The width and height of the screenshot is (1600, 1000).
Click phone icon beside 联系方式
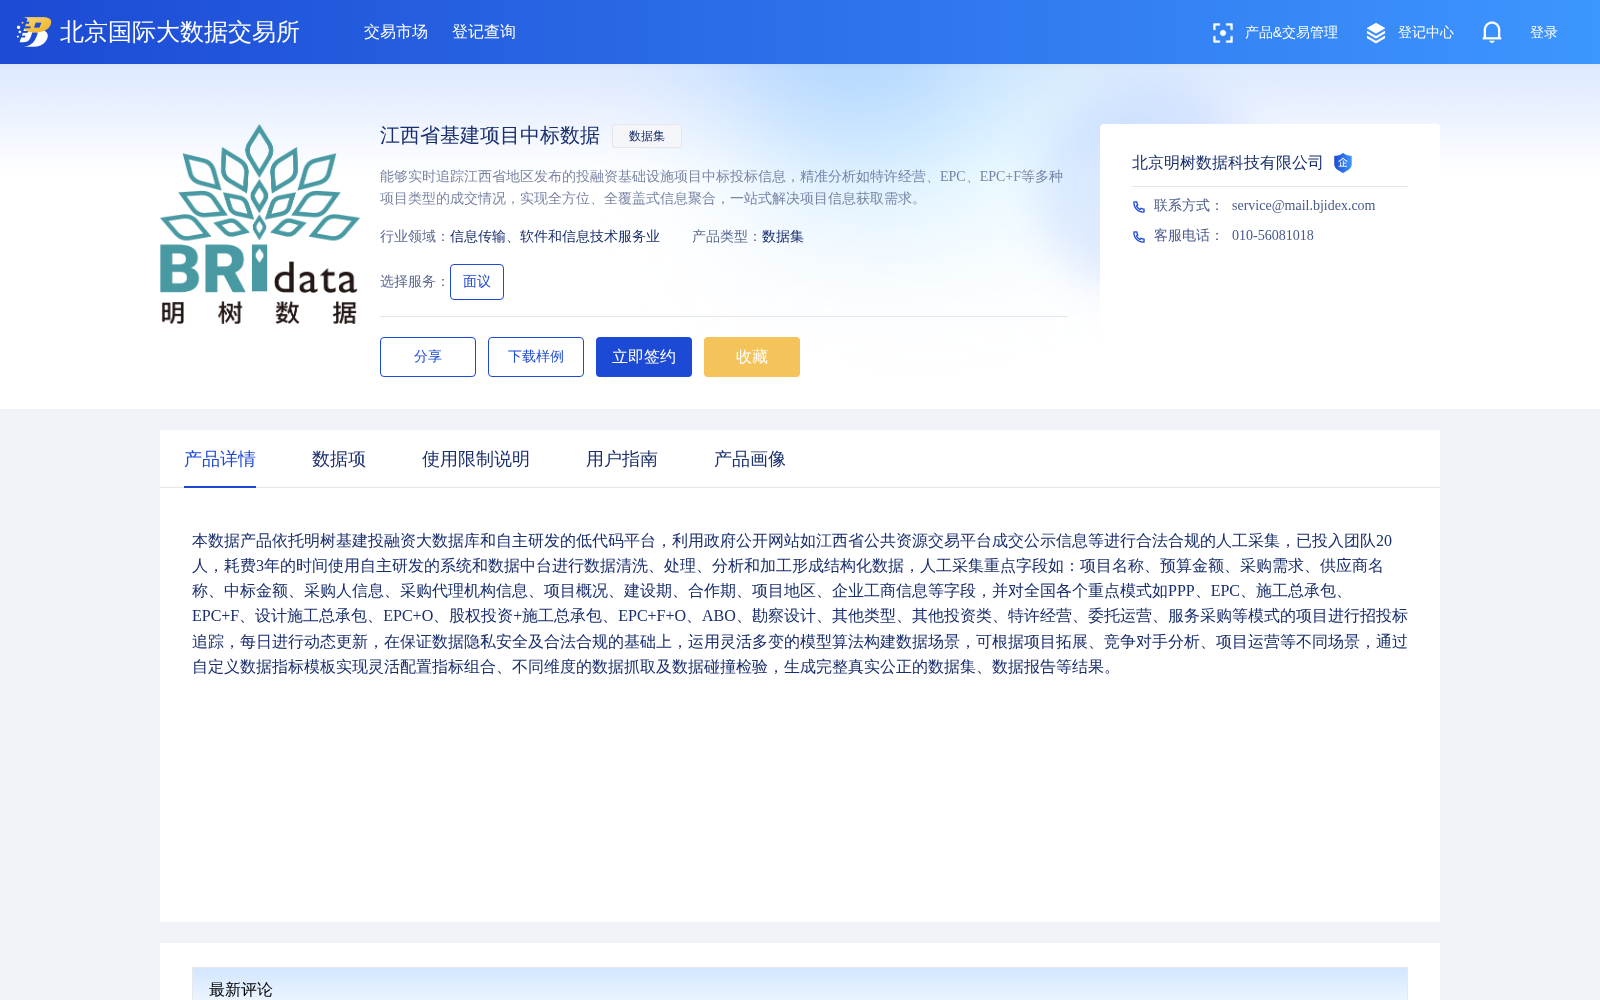pyautogui.click(x=1138, y=207)
